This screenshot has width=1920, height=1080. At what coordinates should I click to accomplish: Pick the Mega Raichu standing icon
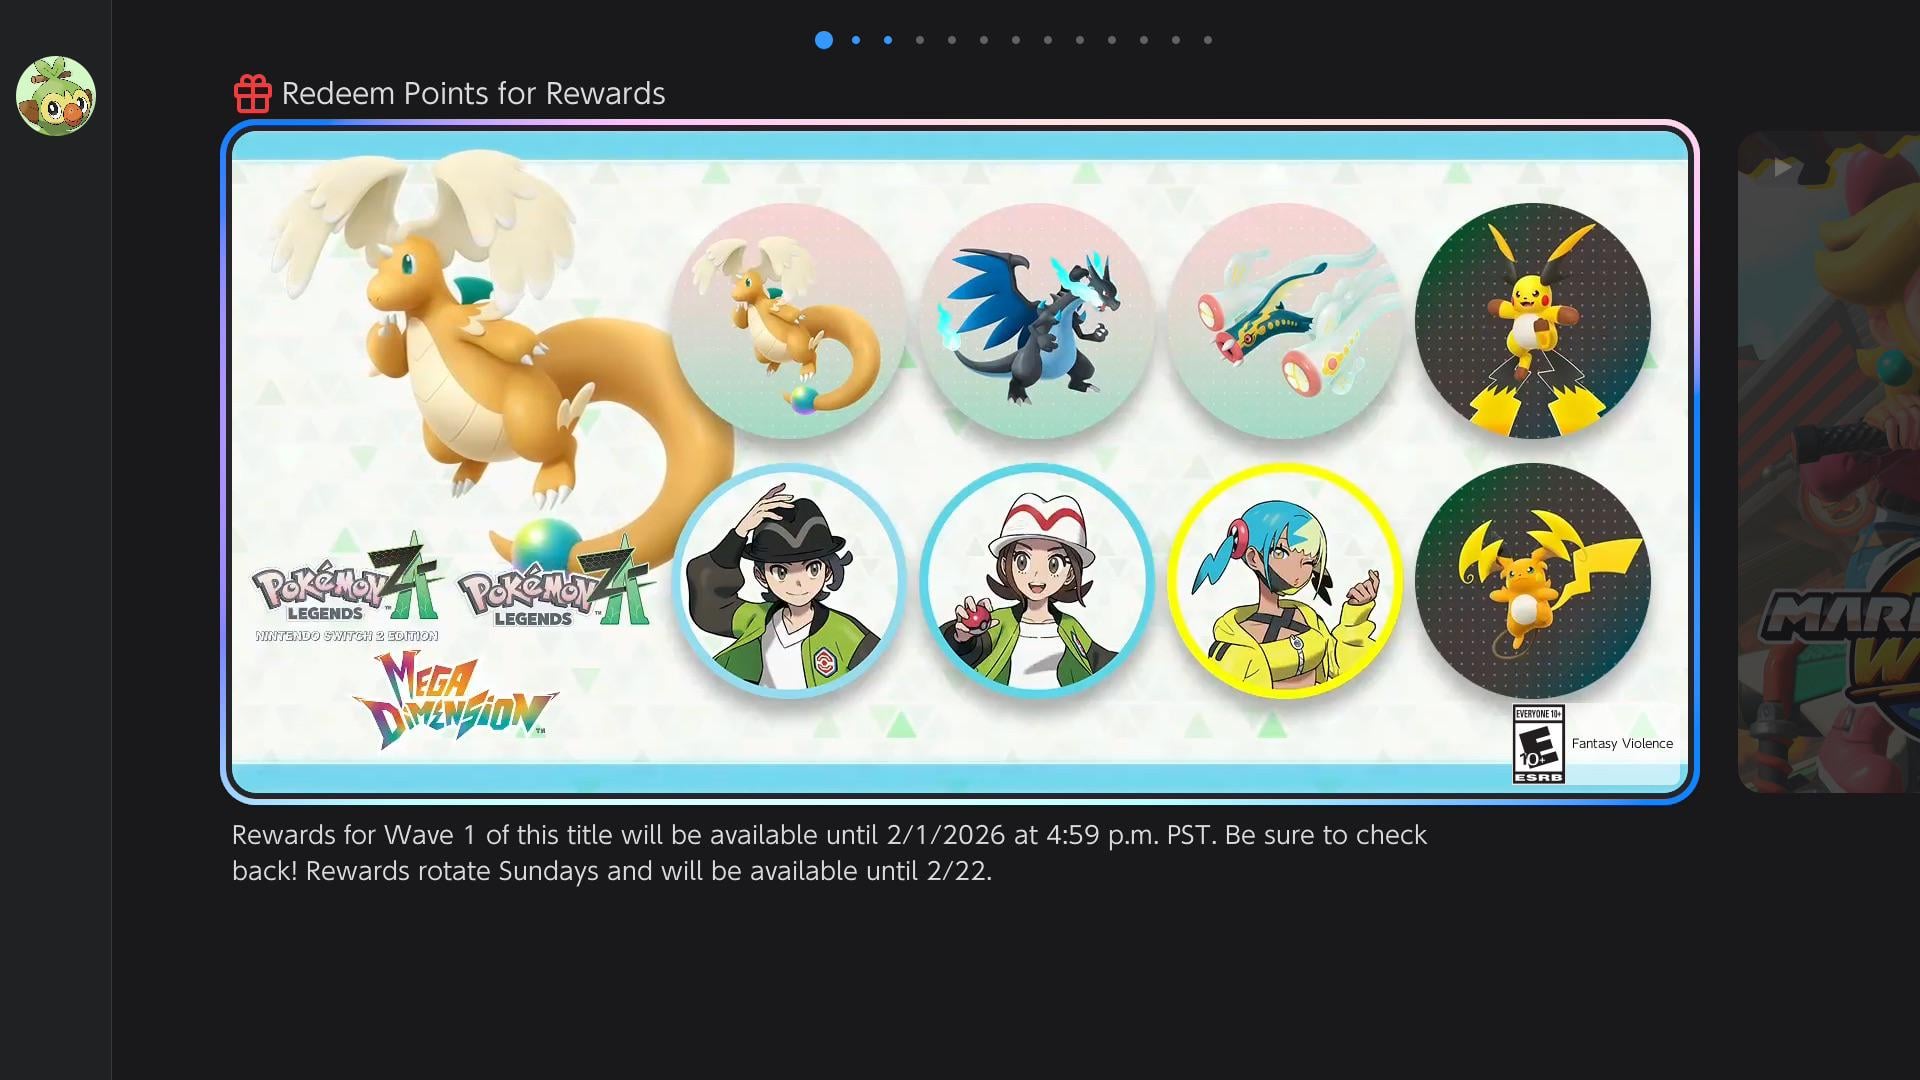coord(1533,321)
